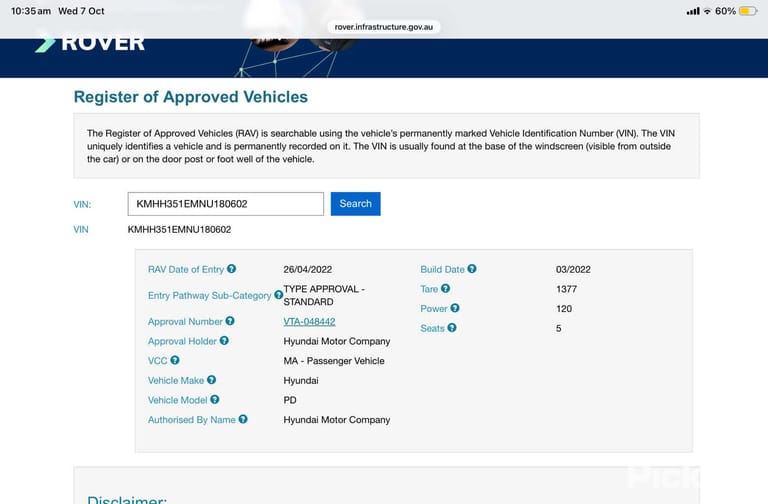Click the TYPE APPROVAL - STANDARD value
768x504 pixels.
(x=324, y=295)
